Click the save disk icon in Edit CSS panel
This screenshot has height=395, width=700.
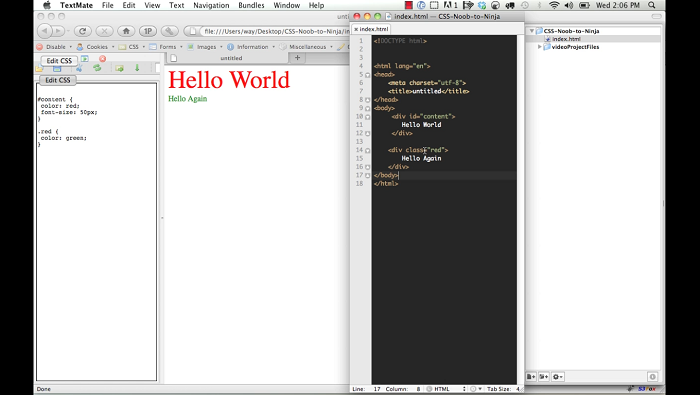click(x=57, y=68)
